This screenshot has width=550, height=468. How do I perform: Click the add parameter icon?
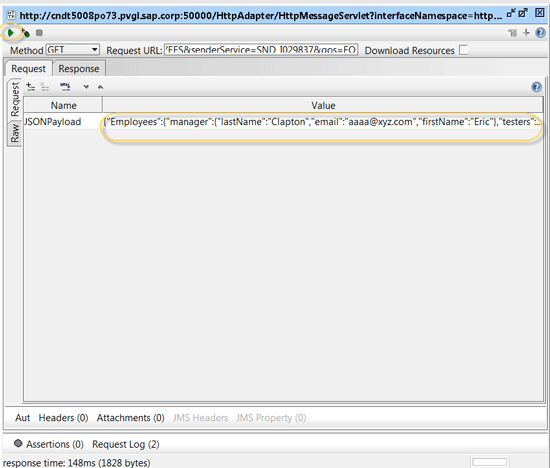click(31, 87)
